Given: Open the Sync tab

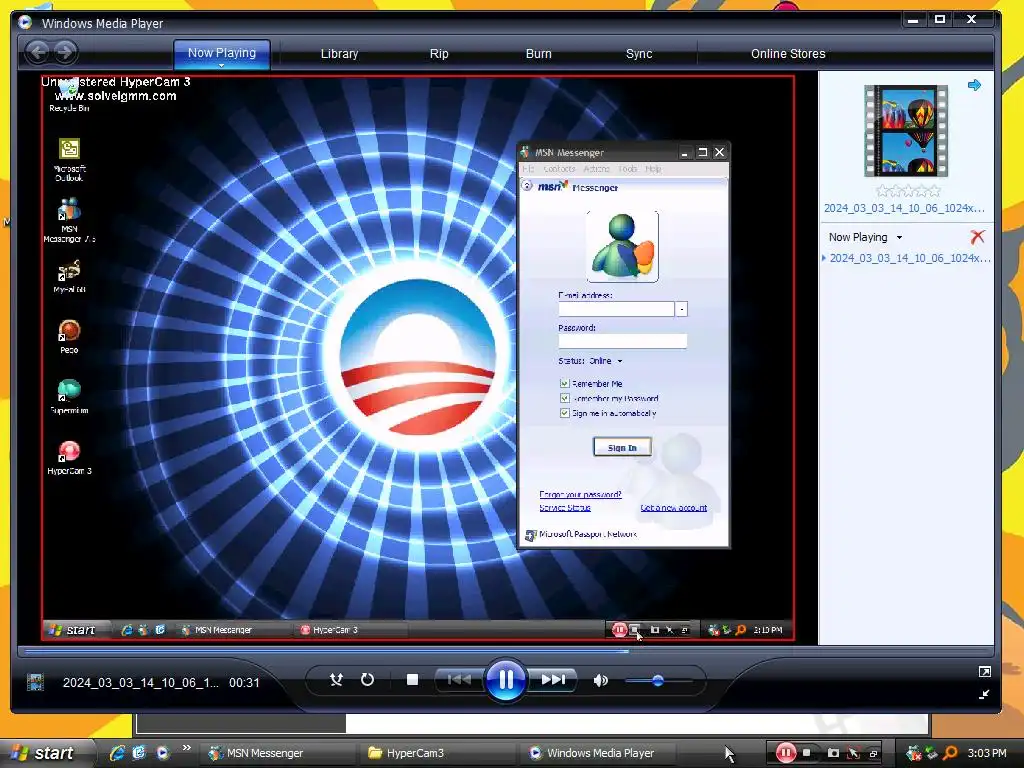Looking at the screenshot, I should (x=639, y=54).
